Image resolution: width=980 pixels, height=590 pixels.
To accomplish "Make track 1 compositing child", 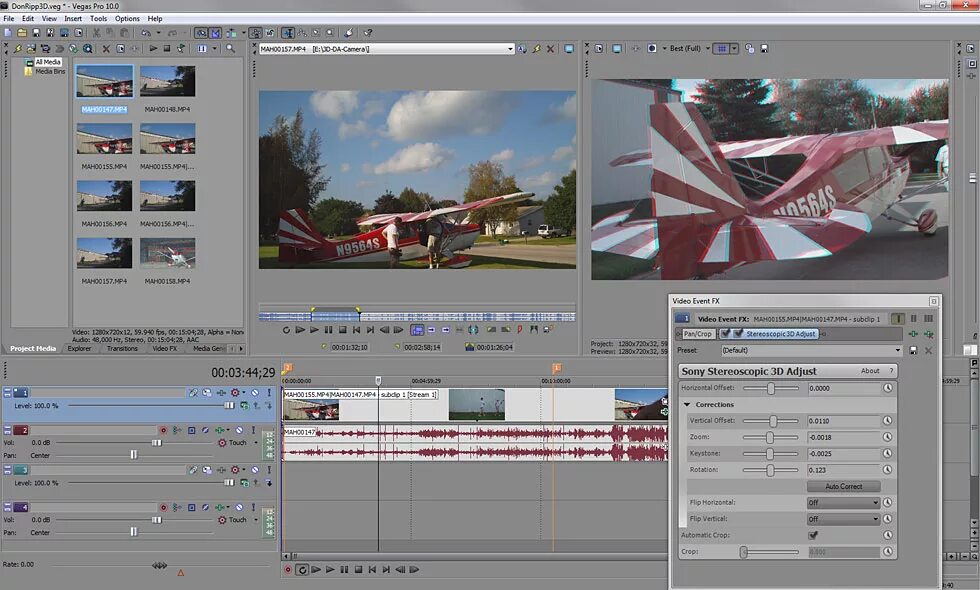I will 269,405.
